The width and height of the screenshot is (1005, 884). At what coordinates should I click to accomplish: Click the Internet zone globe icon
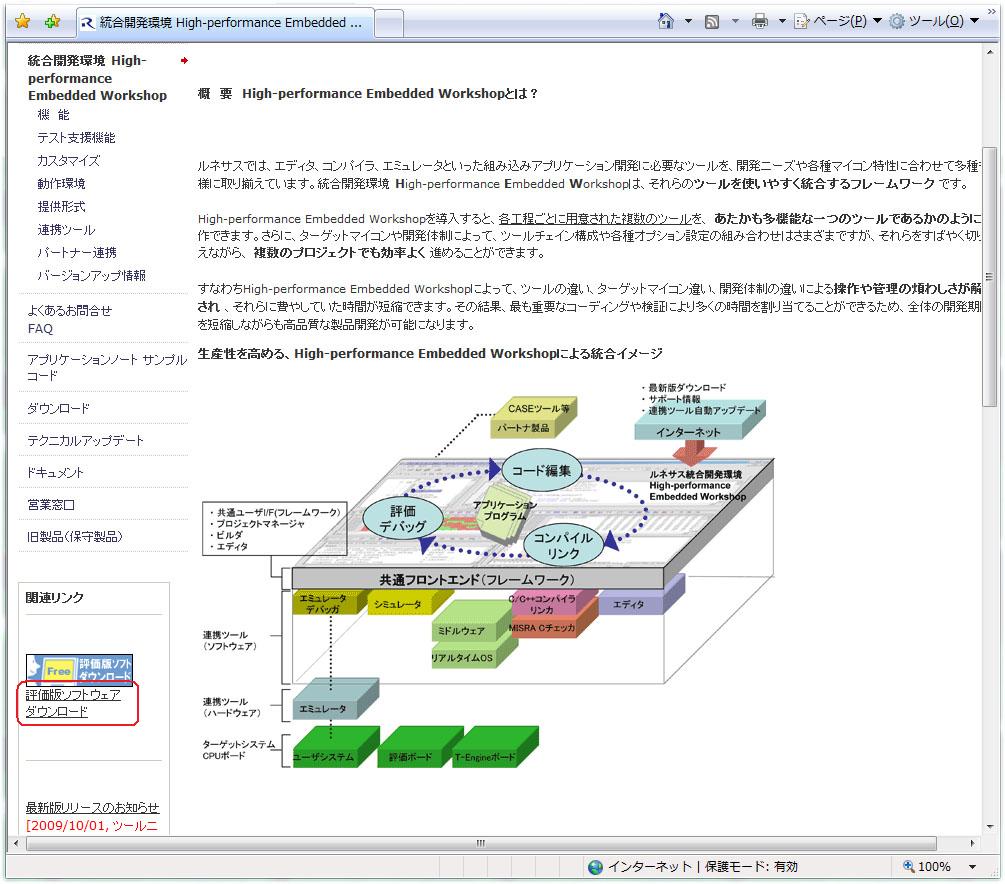click(x=596, y=867)
